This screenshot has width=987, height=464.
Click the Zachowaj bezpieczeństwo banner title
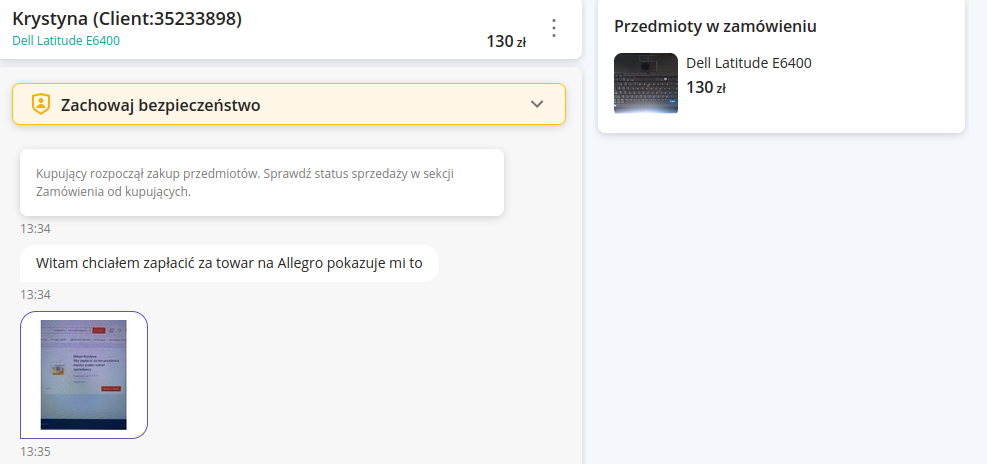[161, 105]
